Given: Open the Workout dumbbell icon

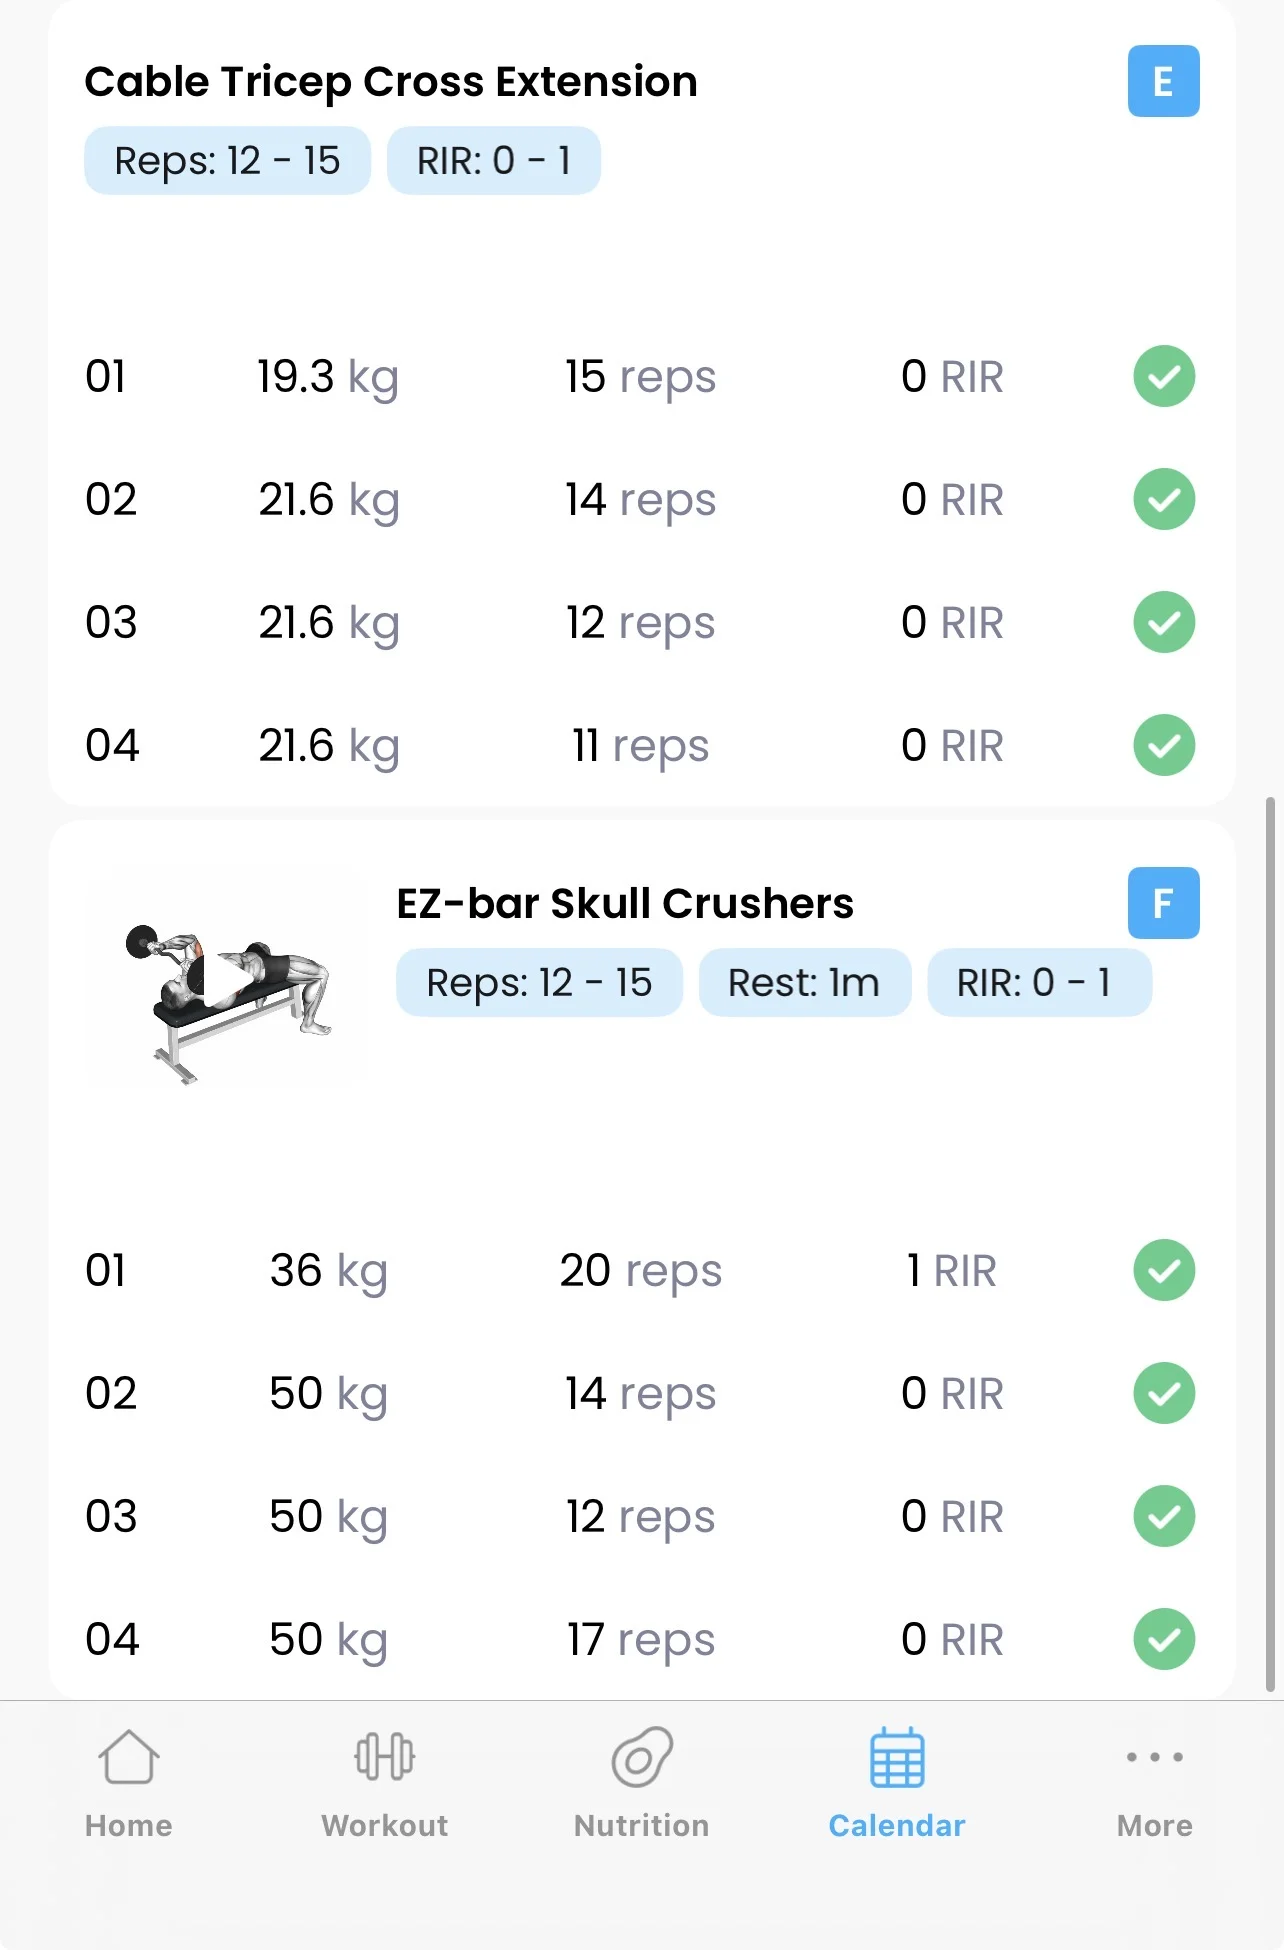Looking at the screenshot, I should 385,1758.
